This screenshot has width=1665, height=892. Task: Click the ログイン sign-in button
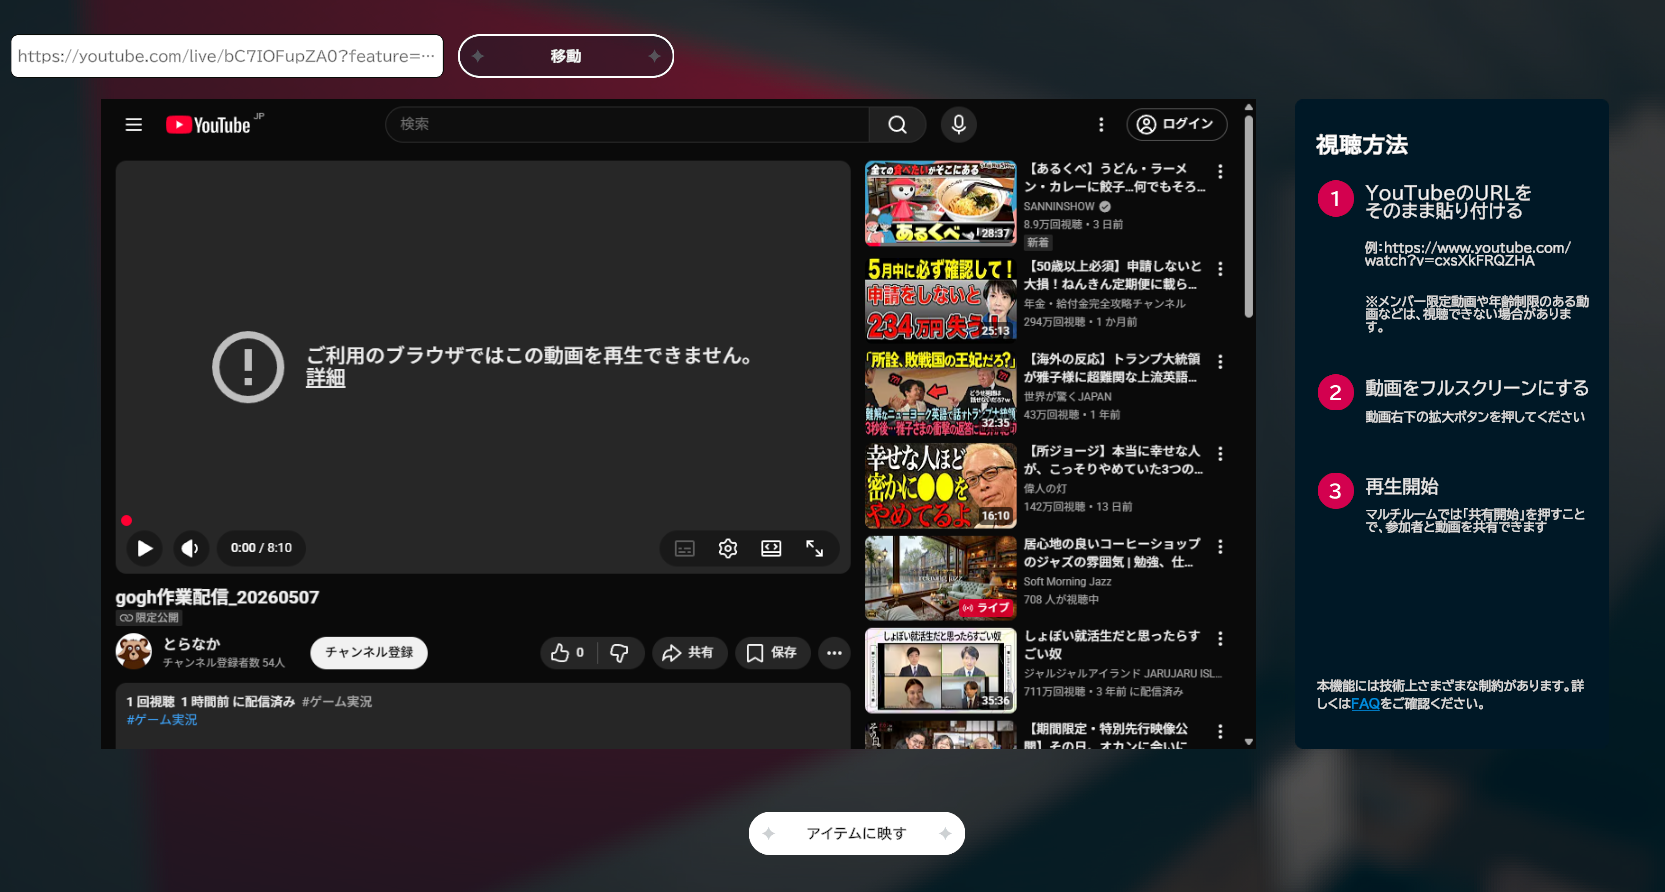click(1177, 124)
